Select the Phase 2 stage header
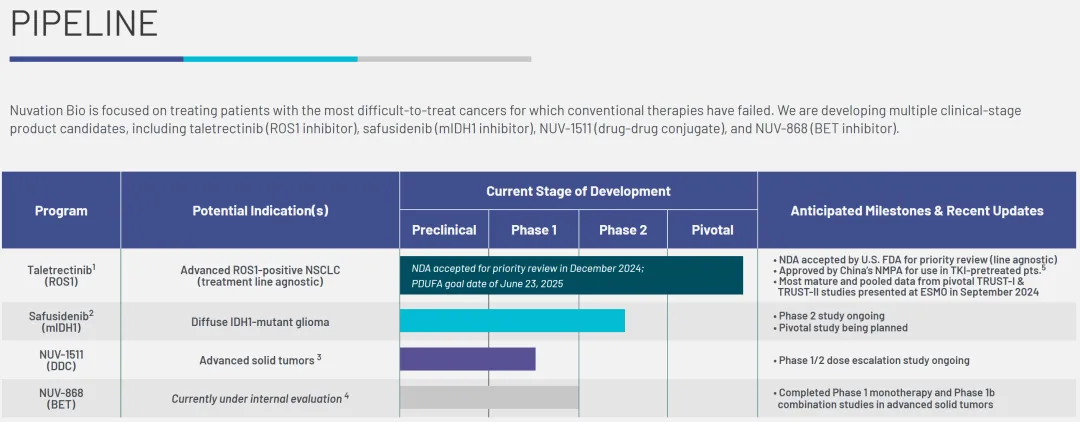This screenshot has width=1080, height=422. (x=623, y=230)
